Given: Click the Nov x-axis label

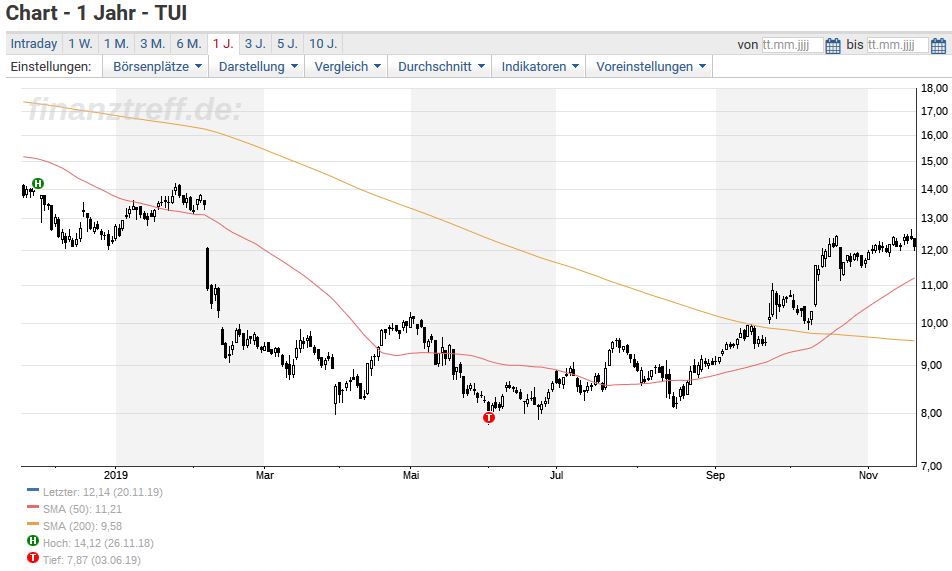Looking at the screenshot, I should [868, 476].
